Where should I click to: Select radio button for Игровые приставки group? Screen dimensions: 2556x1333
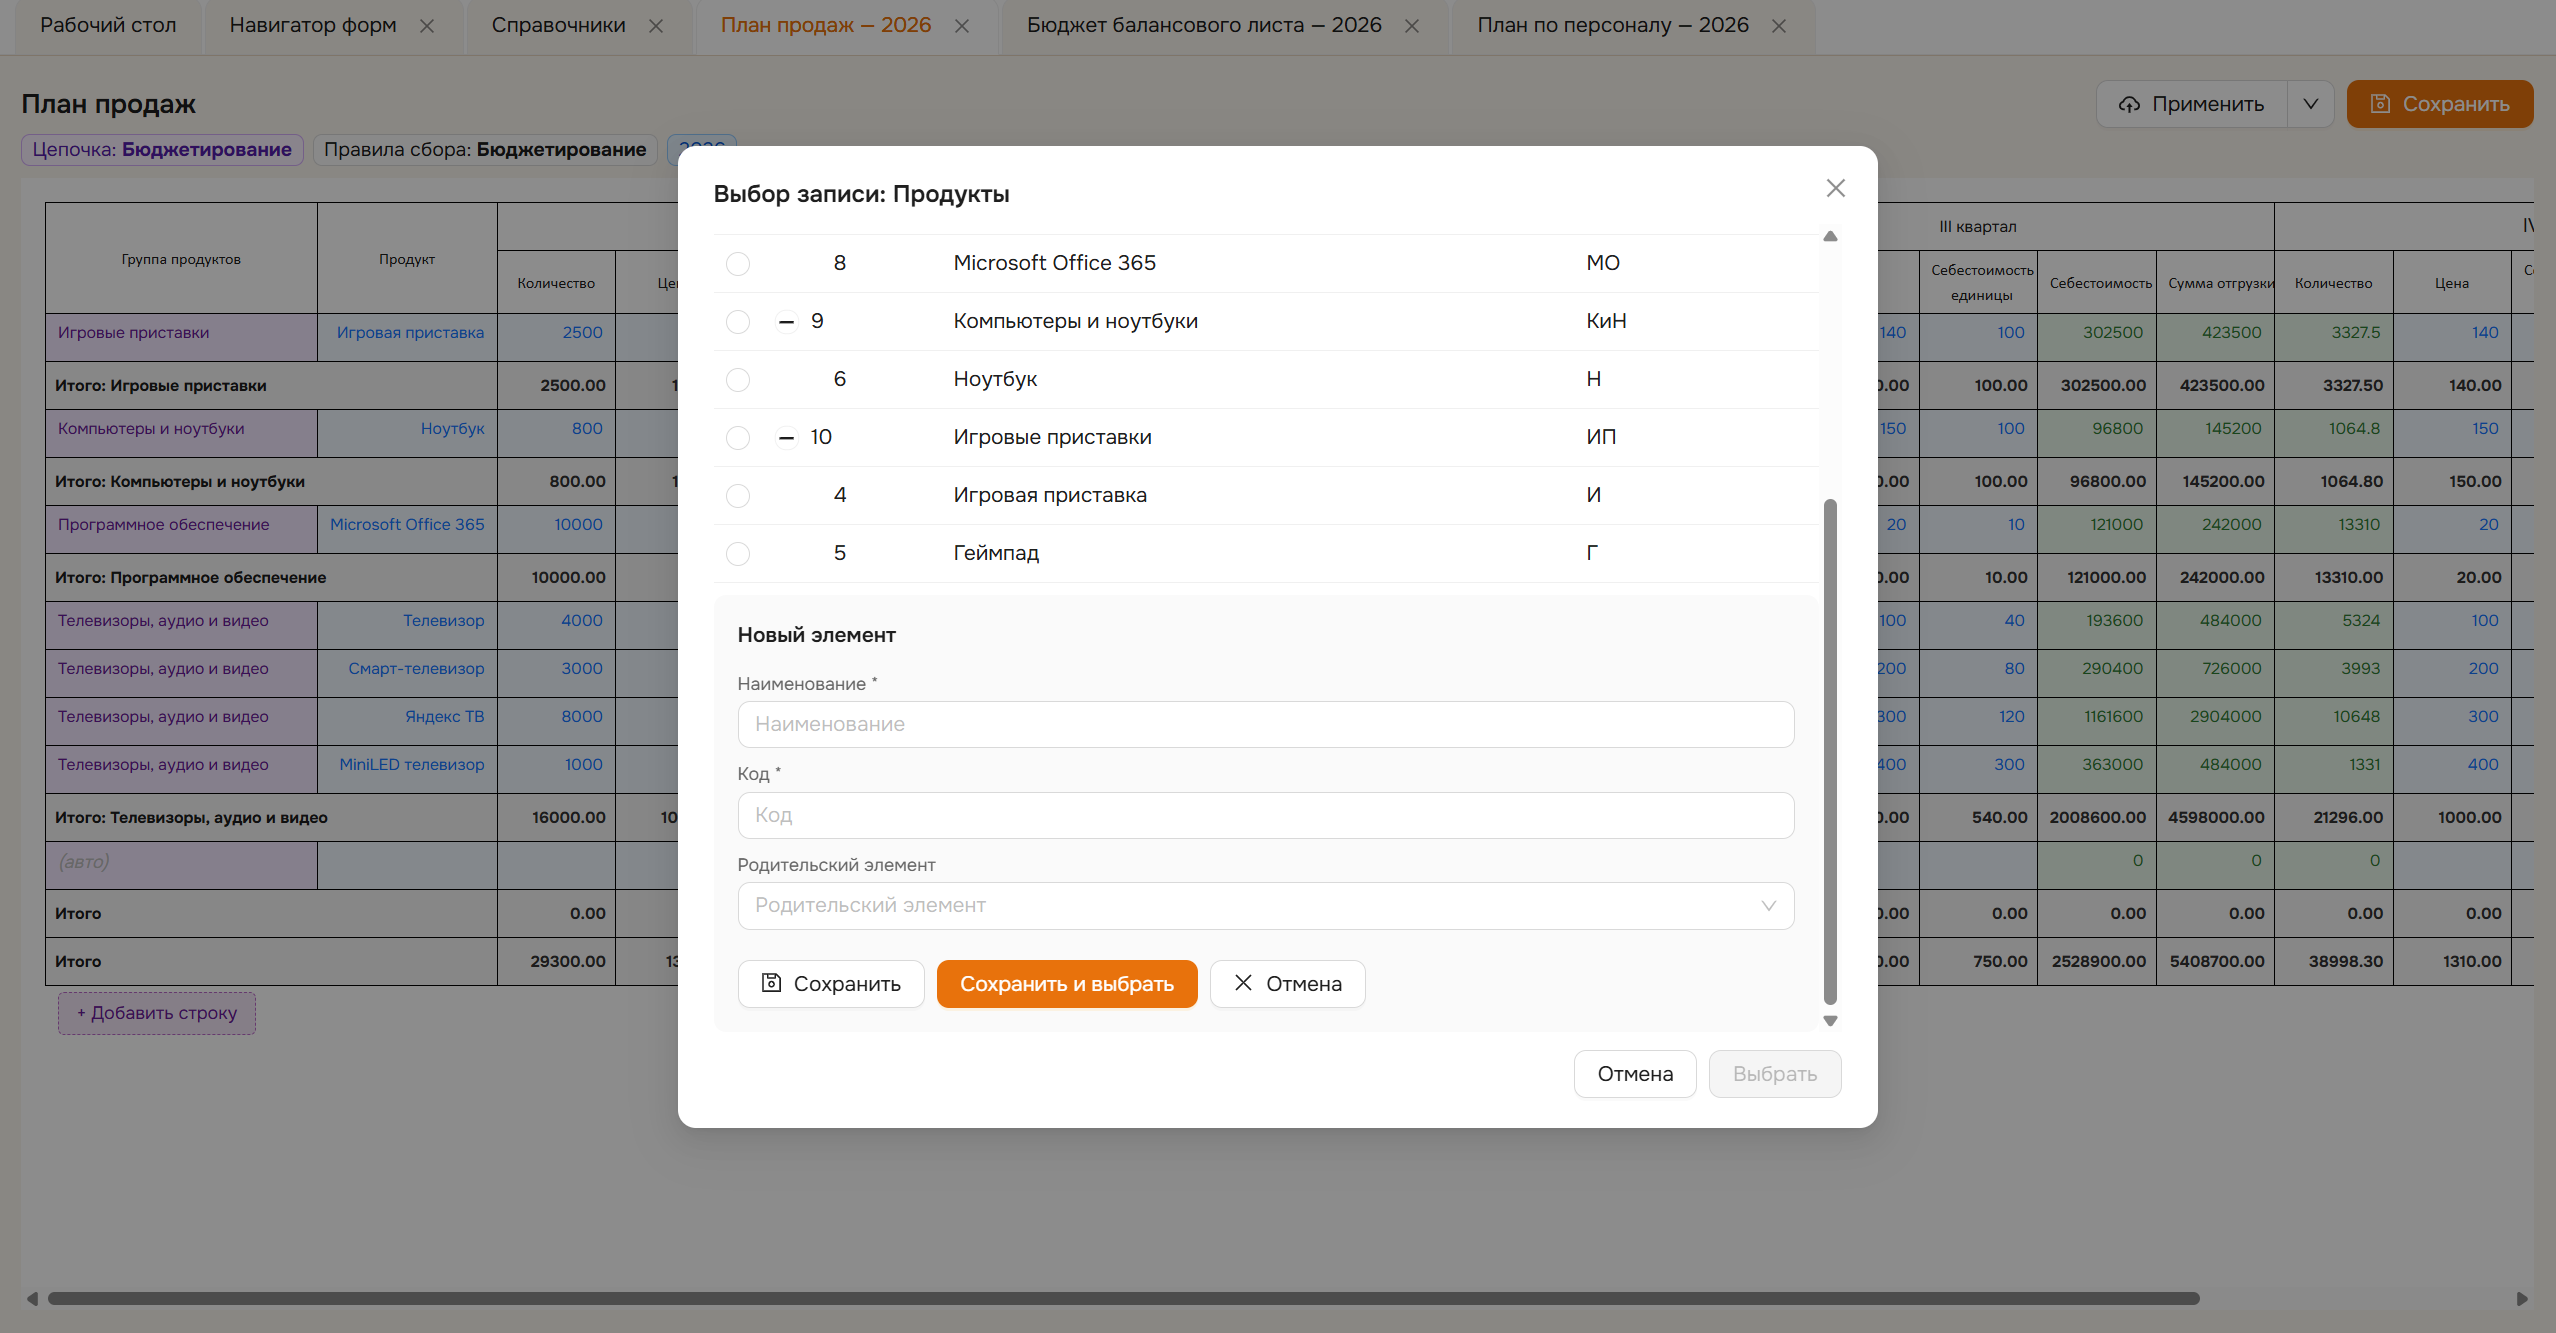pyautogui.click(x=738, y=438)
